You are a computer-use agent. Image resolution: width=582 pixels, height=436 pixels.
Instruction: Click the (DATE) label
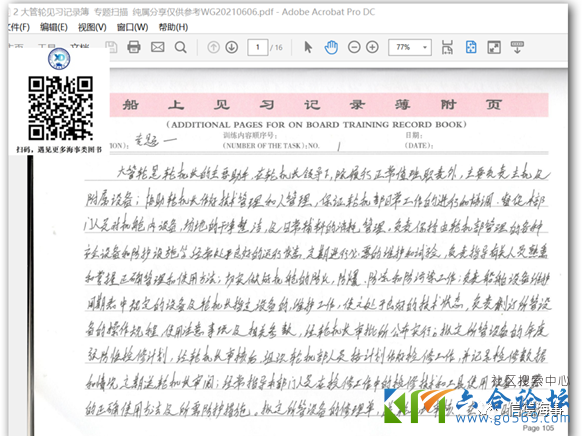tap(419, 145)
